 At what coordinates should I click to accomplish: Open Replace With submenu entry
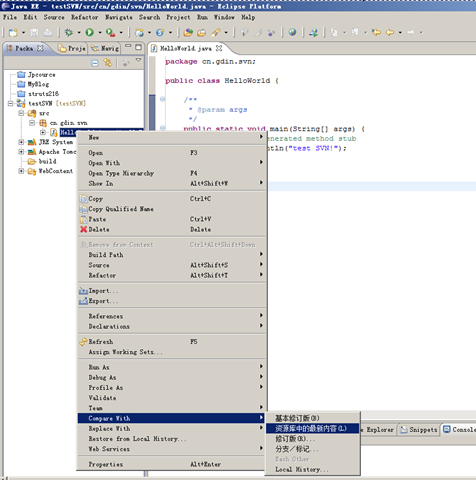[x=172, y=429]
